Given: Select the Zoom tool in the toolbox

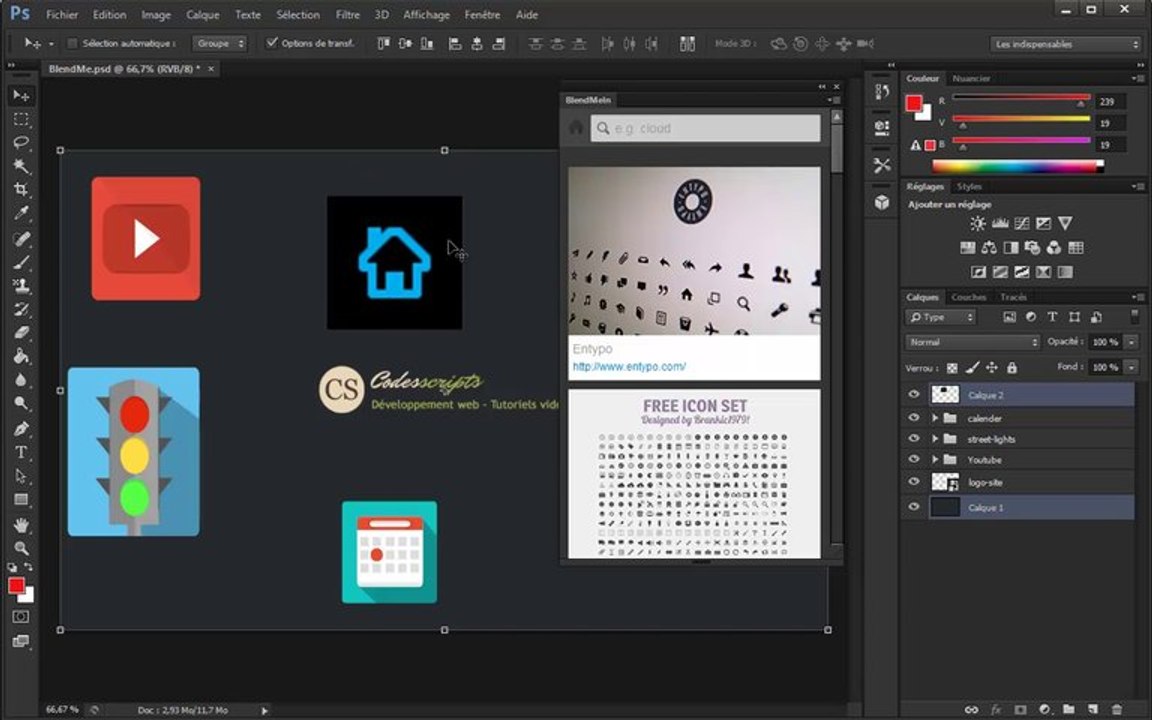Looking at the screenshot, I should (x=21, y=548).
